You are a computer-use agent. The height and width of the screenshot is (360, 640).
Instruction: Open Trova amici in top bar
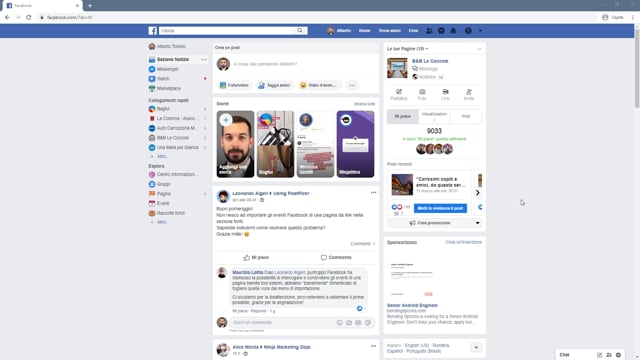(389, 31)
